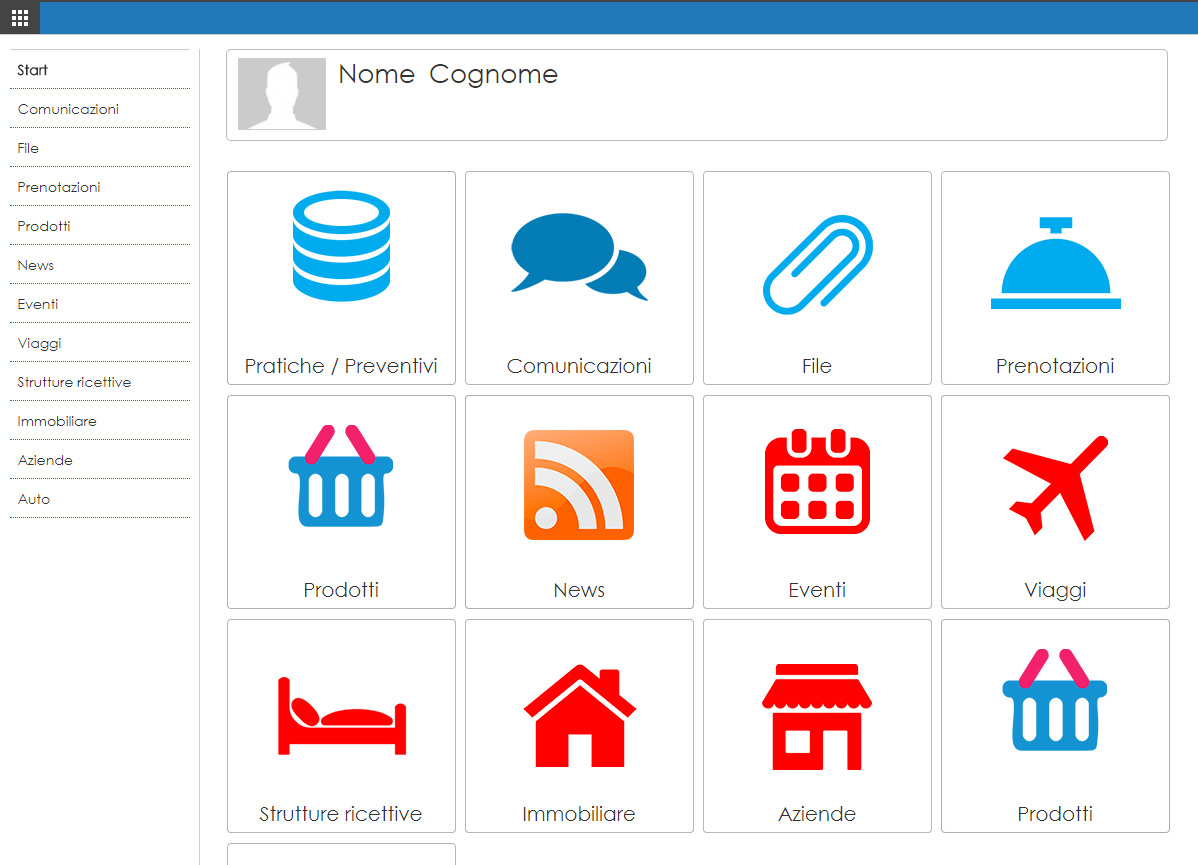This screenshot has height=865, width=1198.
Task: Click the Nome Cognome profile name
Action: (x=447, y=75)
